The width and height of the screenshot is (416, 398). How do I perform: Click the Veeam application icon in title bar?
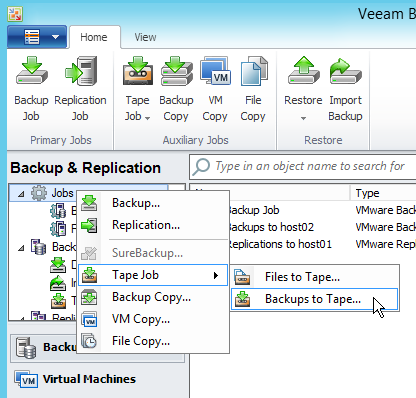(x=15, y=14)
